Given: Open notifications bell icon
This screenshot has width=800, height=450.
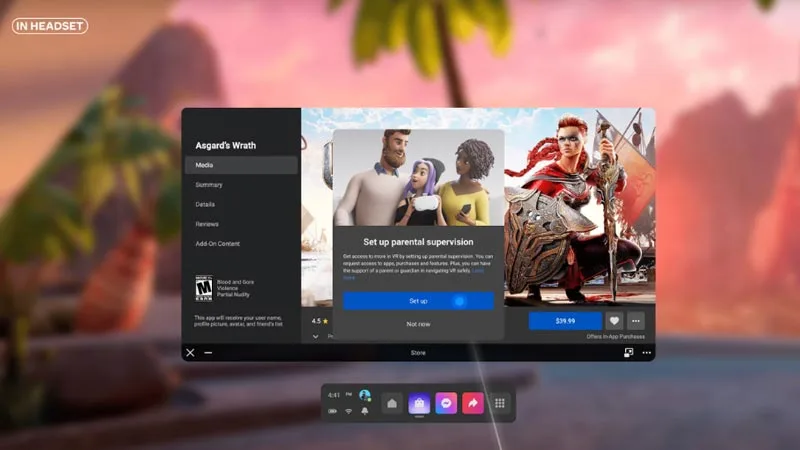Looking at the screenshot, I should pos(365,411).
